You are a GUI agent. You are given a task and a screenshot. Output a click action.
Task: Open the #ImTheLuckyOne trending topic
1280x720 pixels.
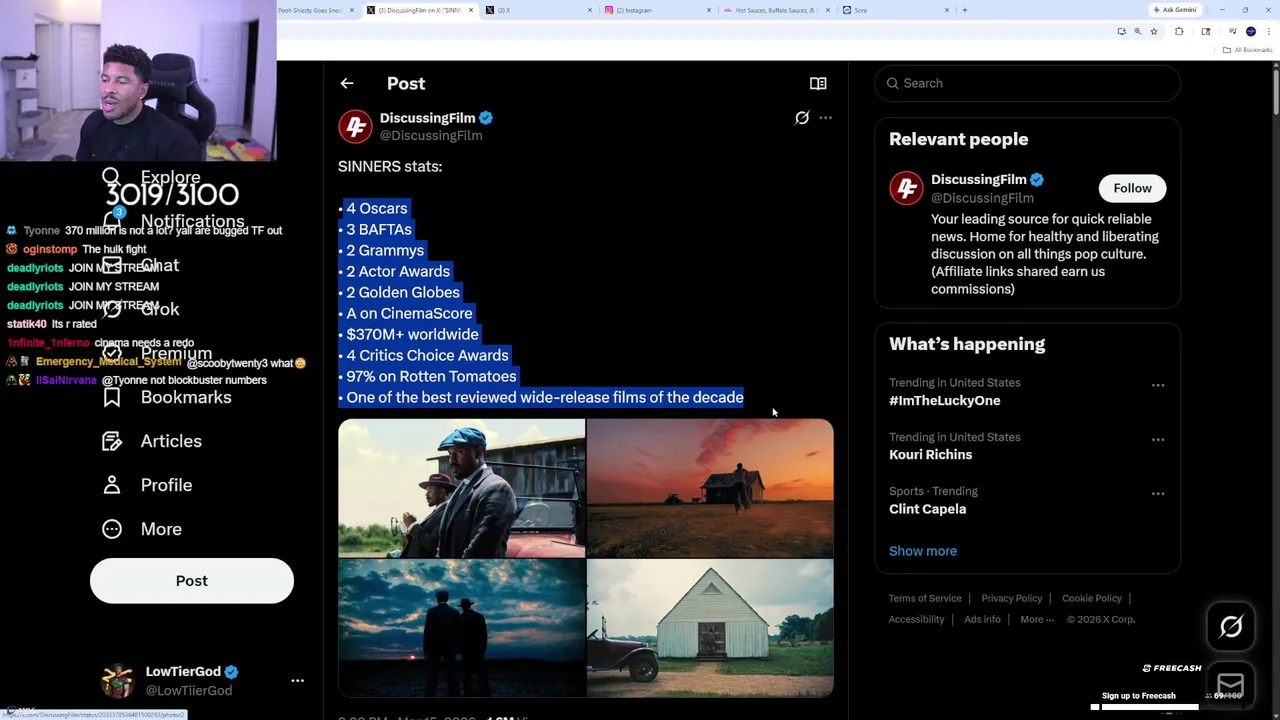(x=944, y=400)
